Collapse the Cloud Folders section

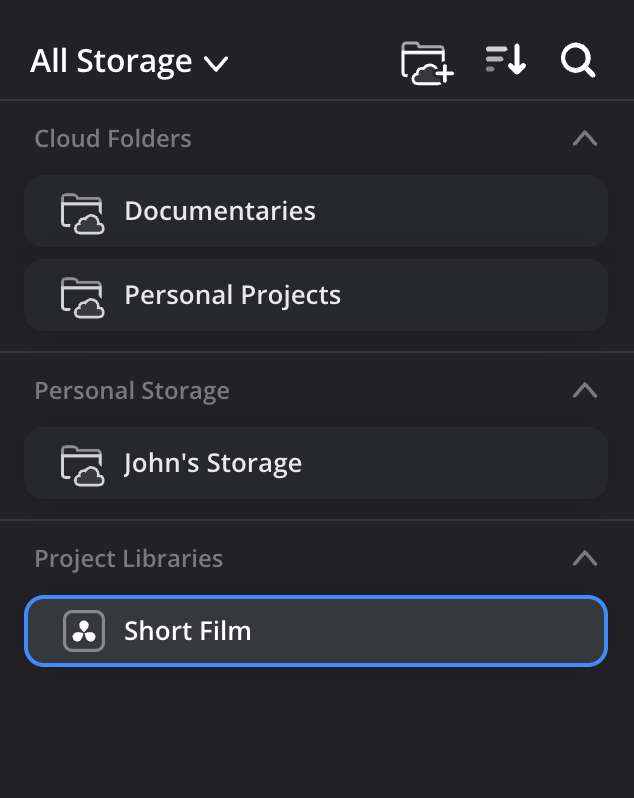coord(585,138)
